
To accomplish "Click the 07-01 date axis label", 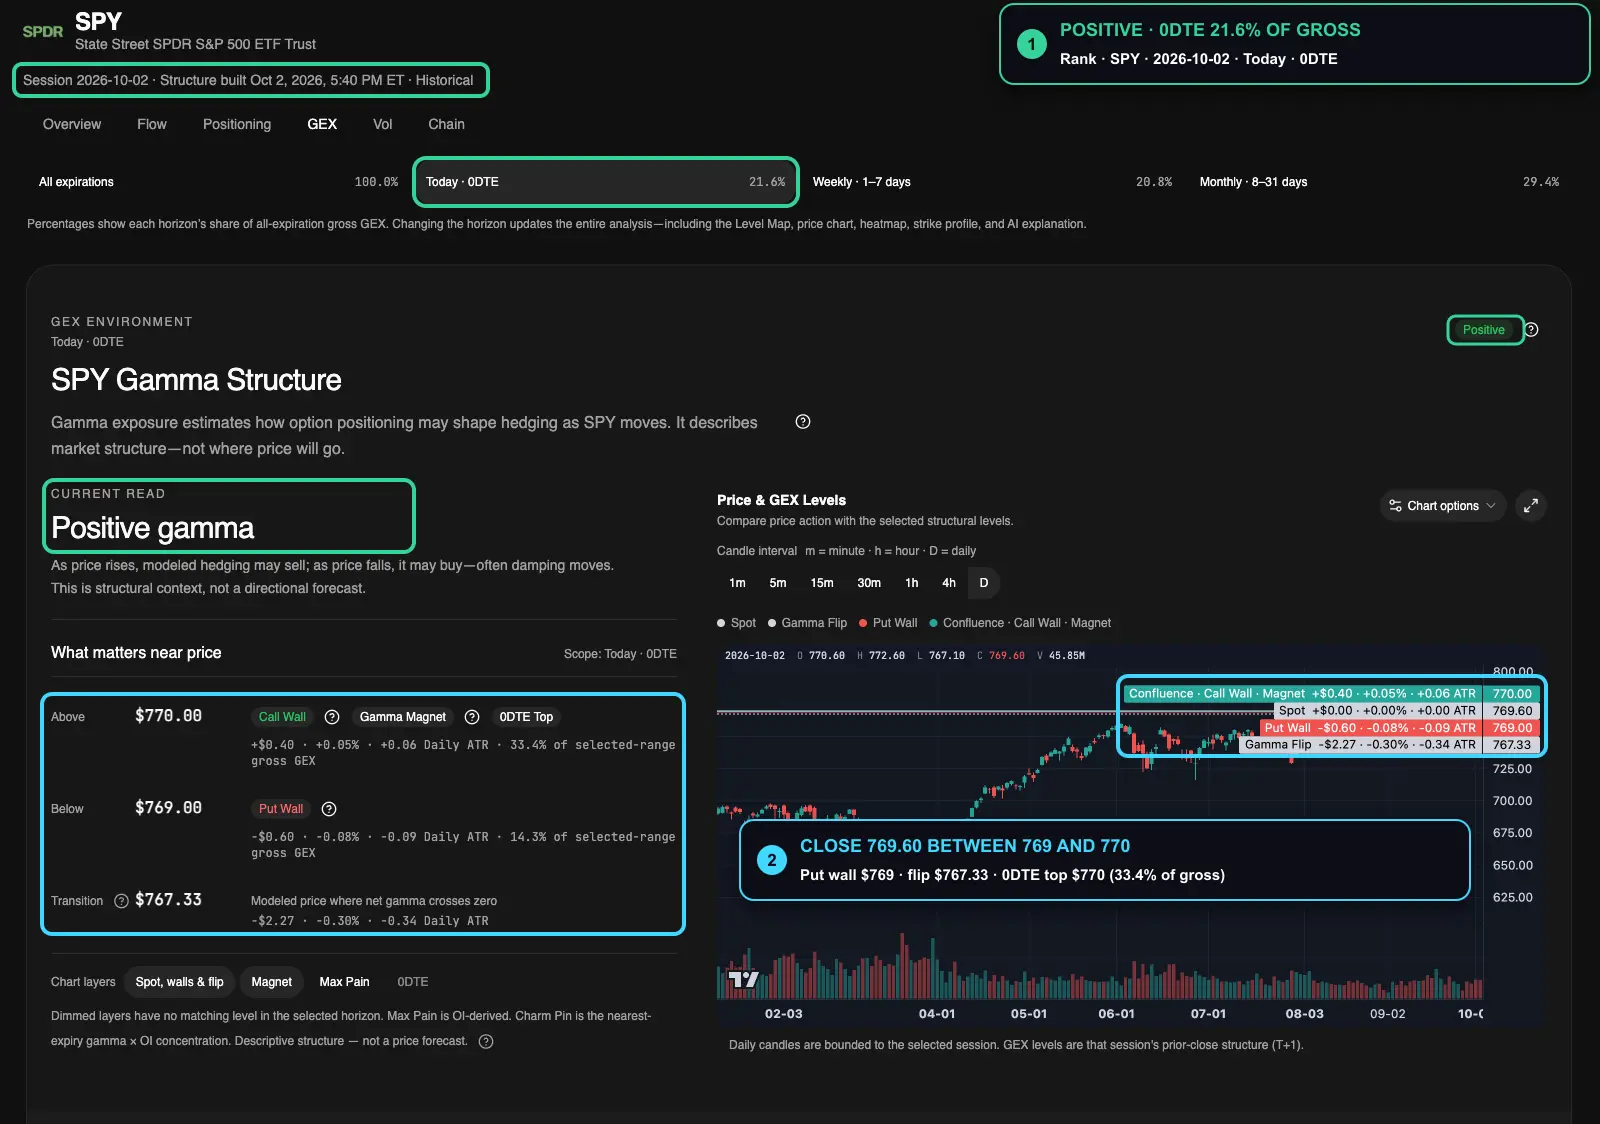I will pos(1208,1014).
